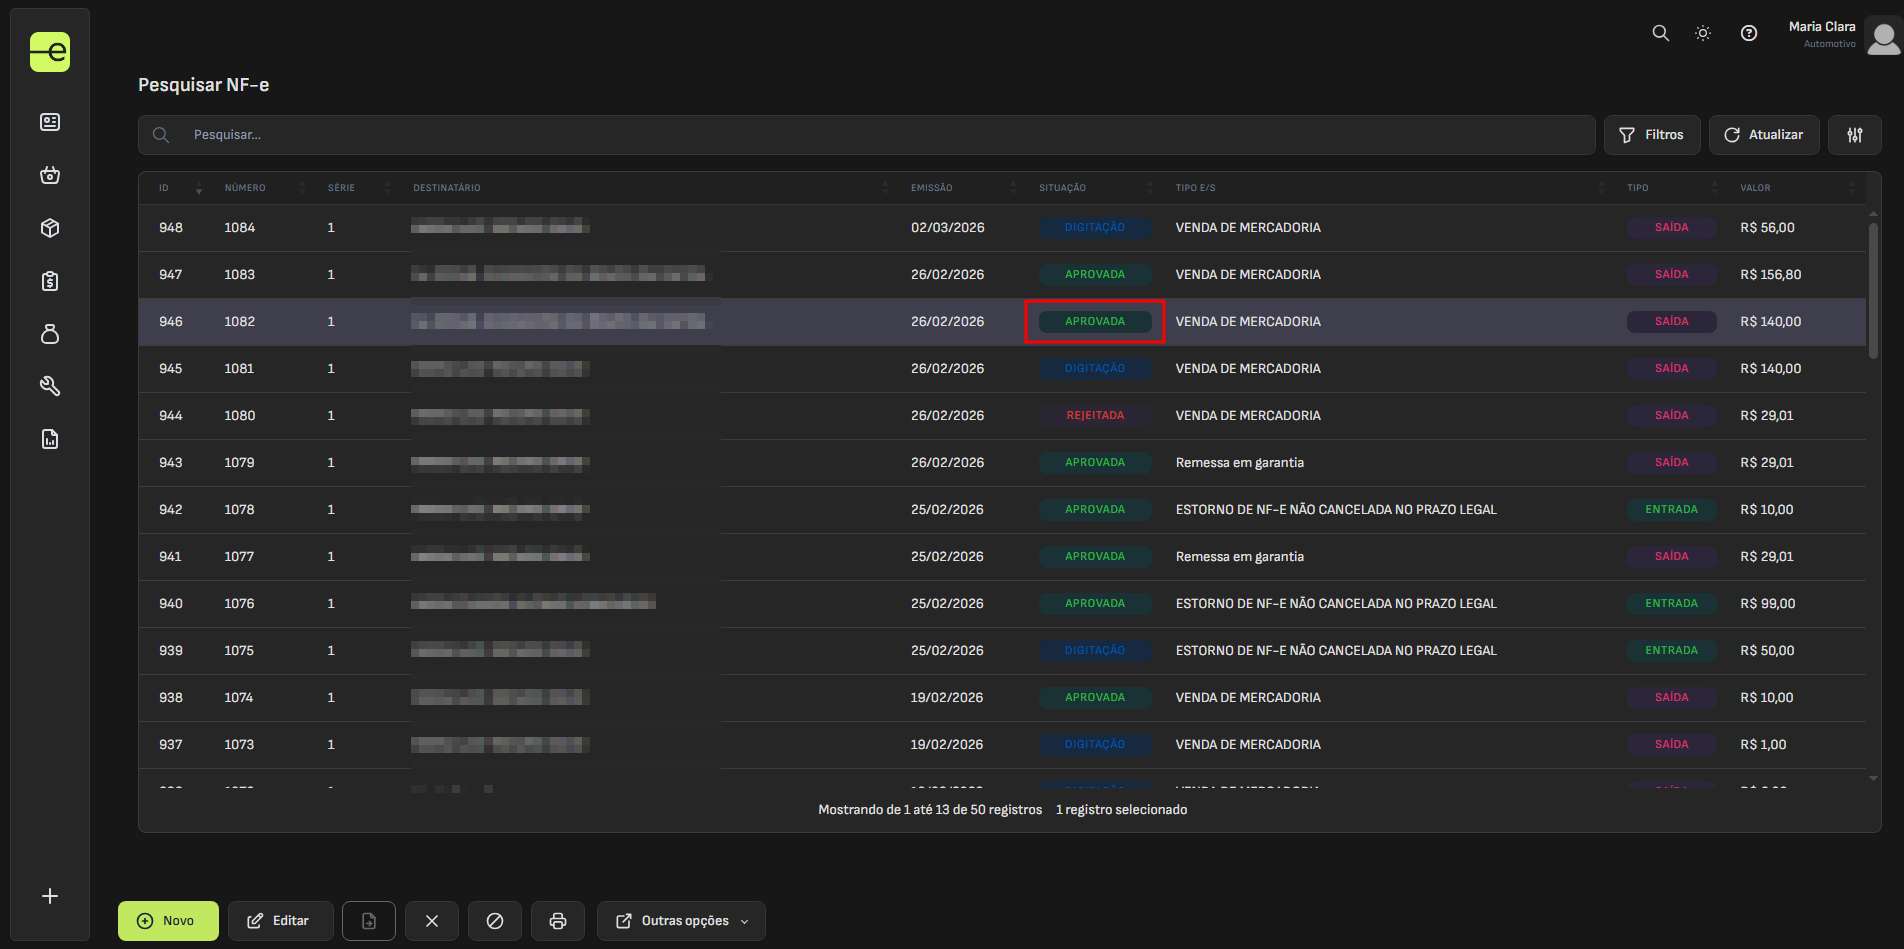Click the print button in bottom toolbar

coord(558,921)
